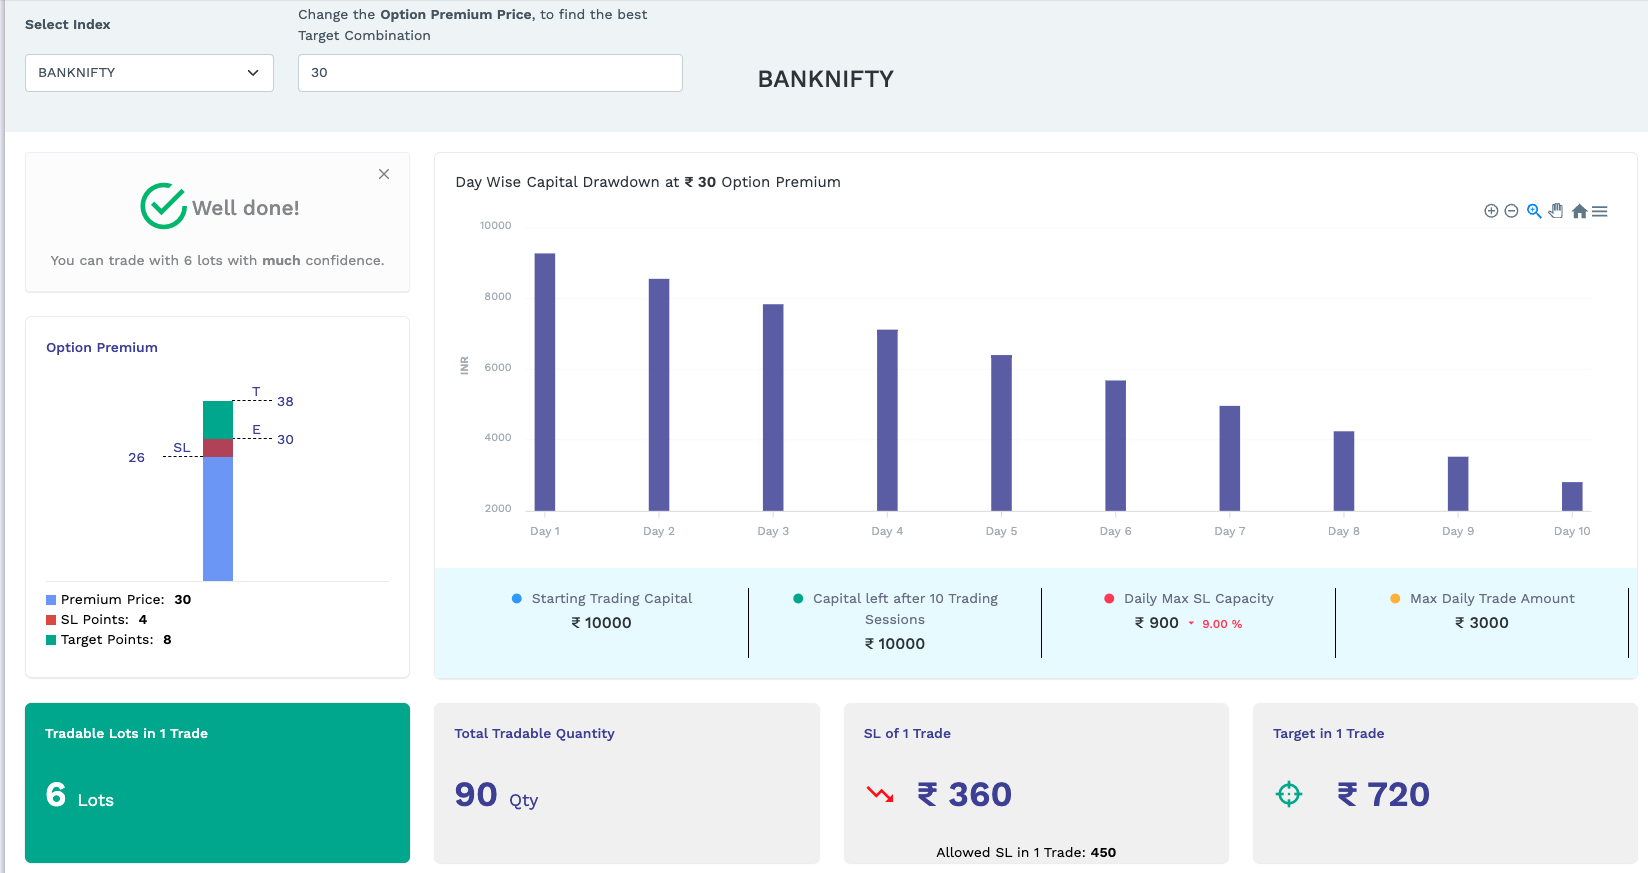Open the Select Index dropdown
This screenshot has height=873, width=1648.
149,73
